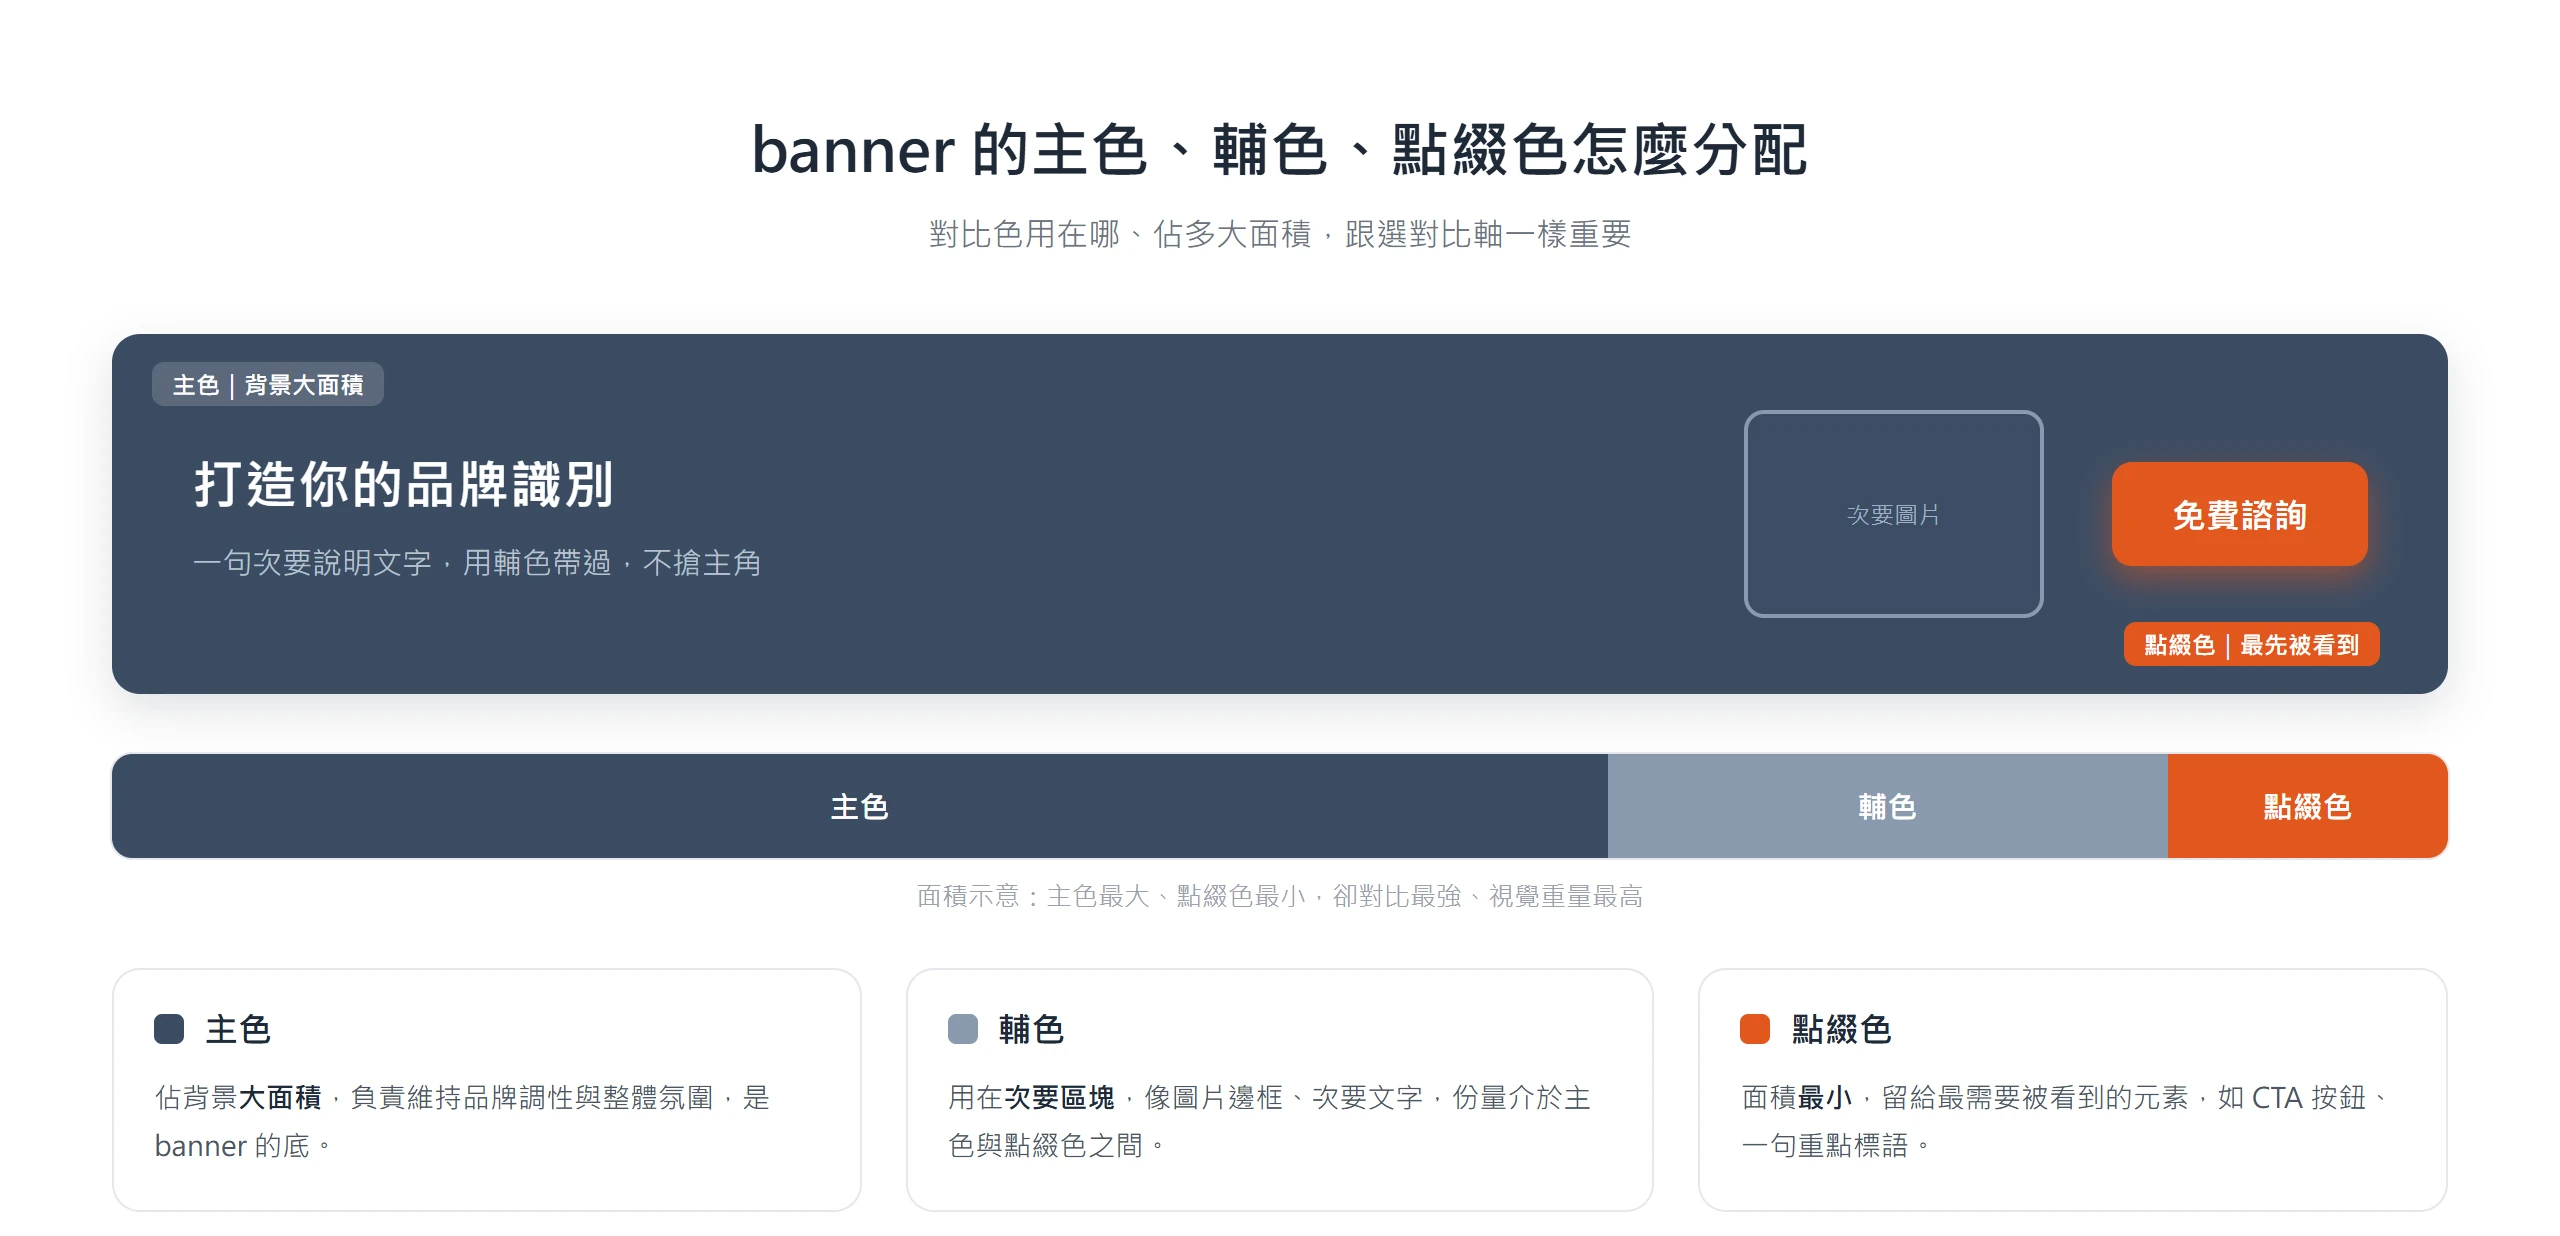Click the subtitle 一句次要說明文字，用輔色帶過
Image resolution: width=2560 pixels, height=1236 pixels.
click(x=401, y=562)
